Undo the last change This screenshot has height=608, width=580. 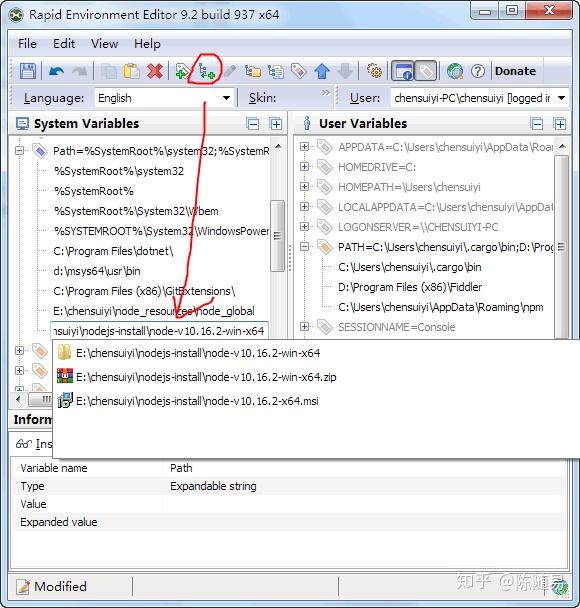tap(57, 71)
